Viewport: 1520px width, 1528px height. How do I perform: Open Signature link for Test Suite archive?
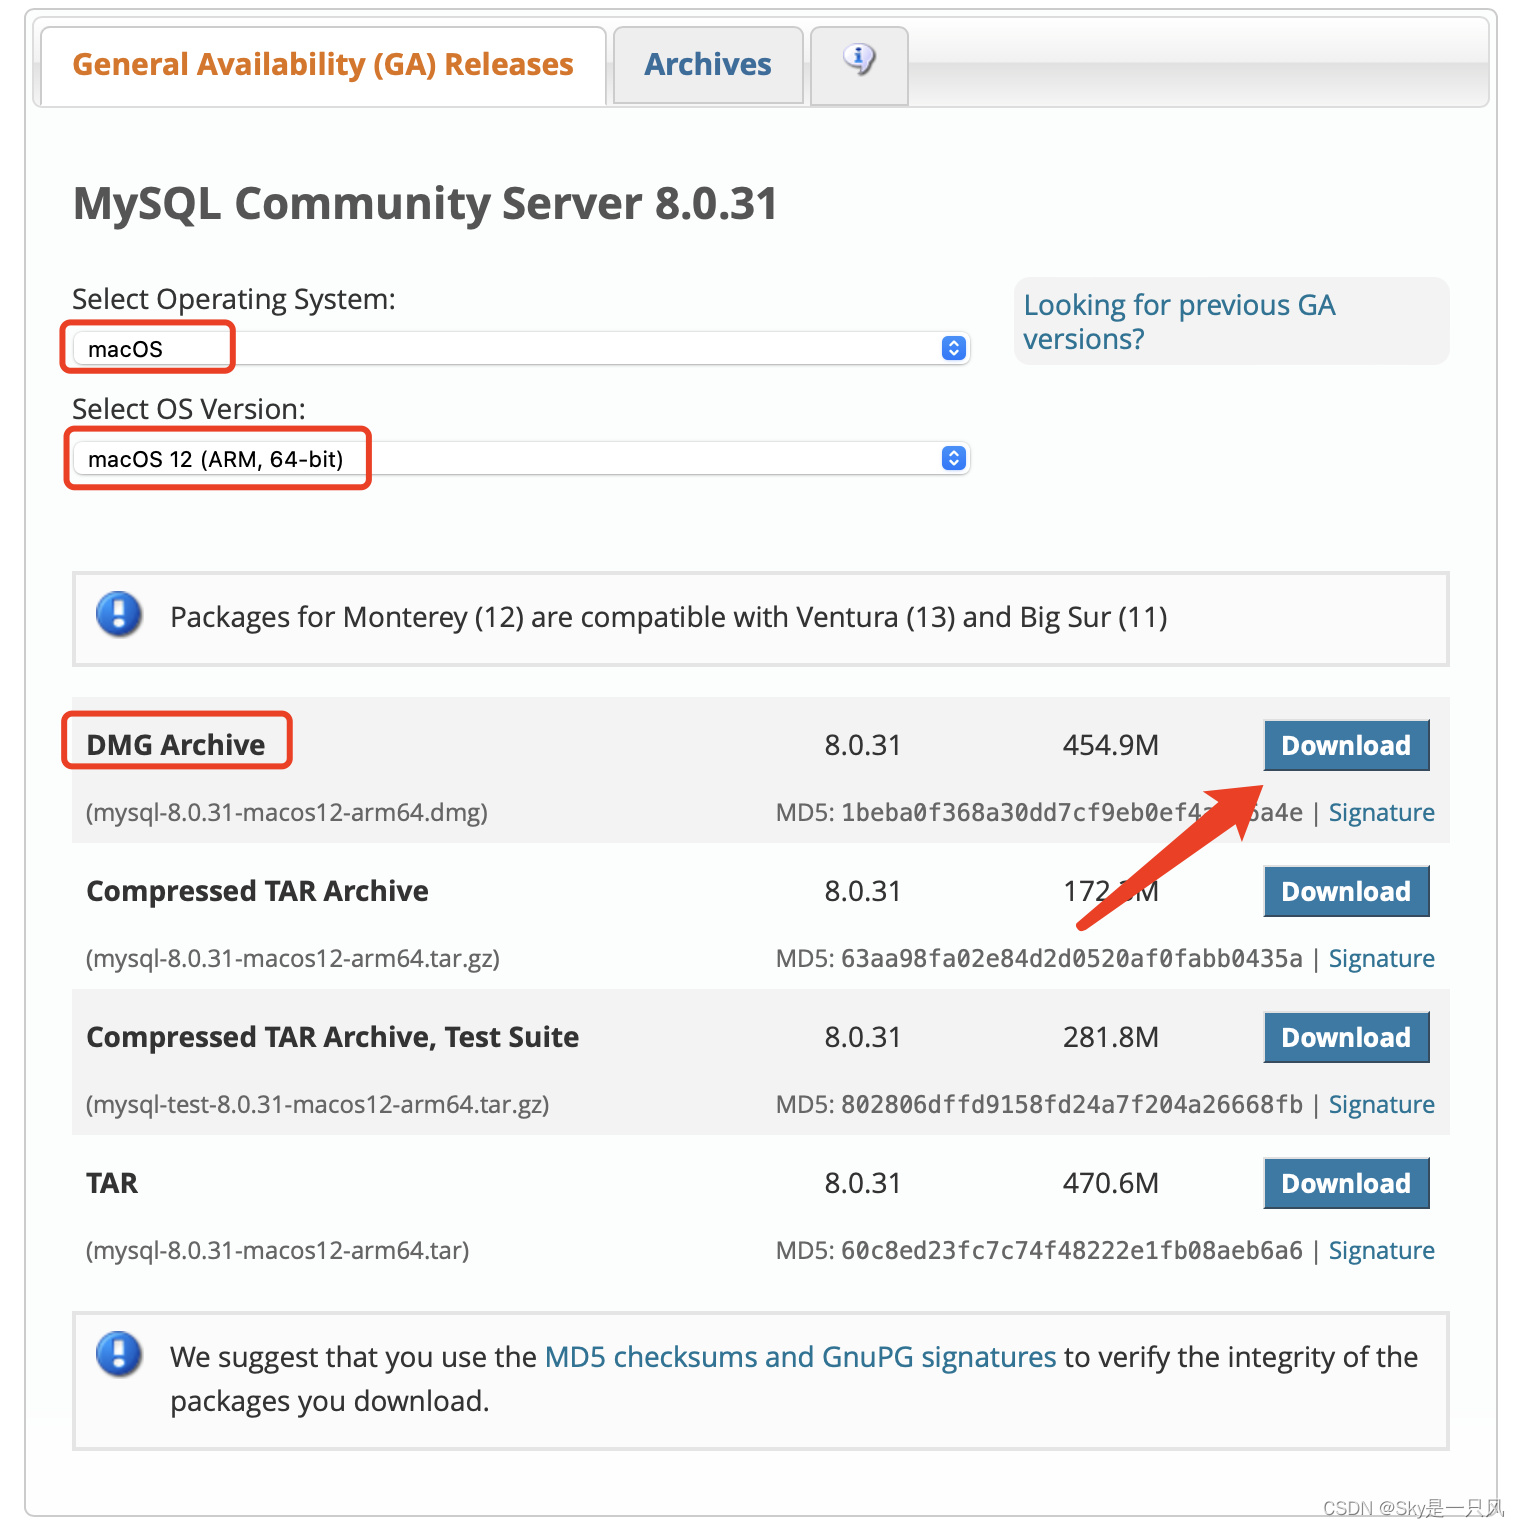point(1381,1104)
